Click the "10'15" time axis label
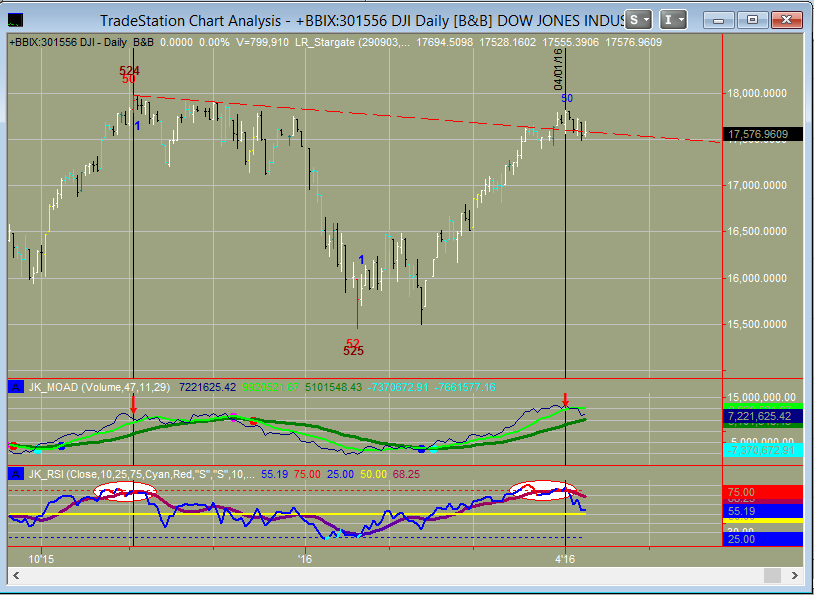Viewport: 814px width, 595px height. (41, 559)
